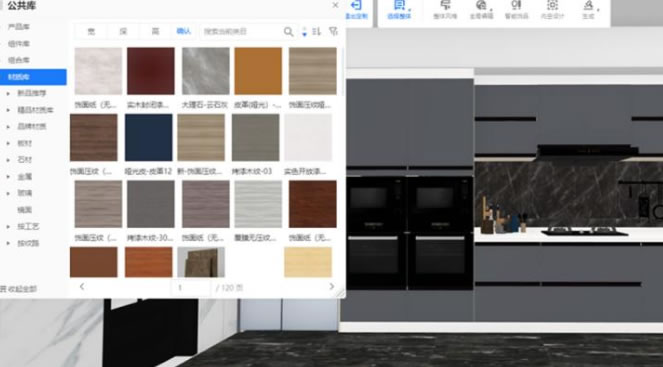Click the sort order icon beside search

coord(316,32)
